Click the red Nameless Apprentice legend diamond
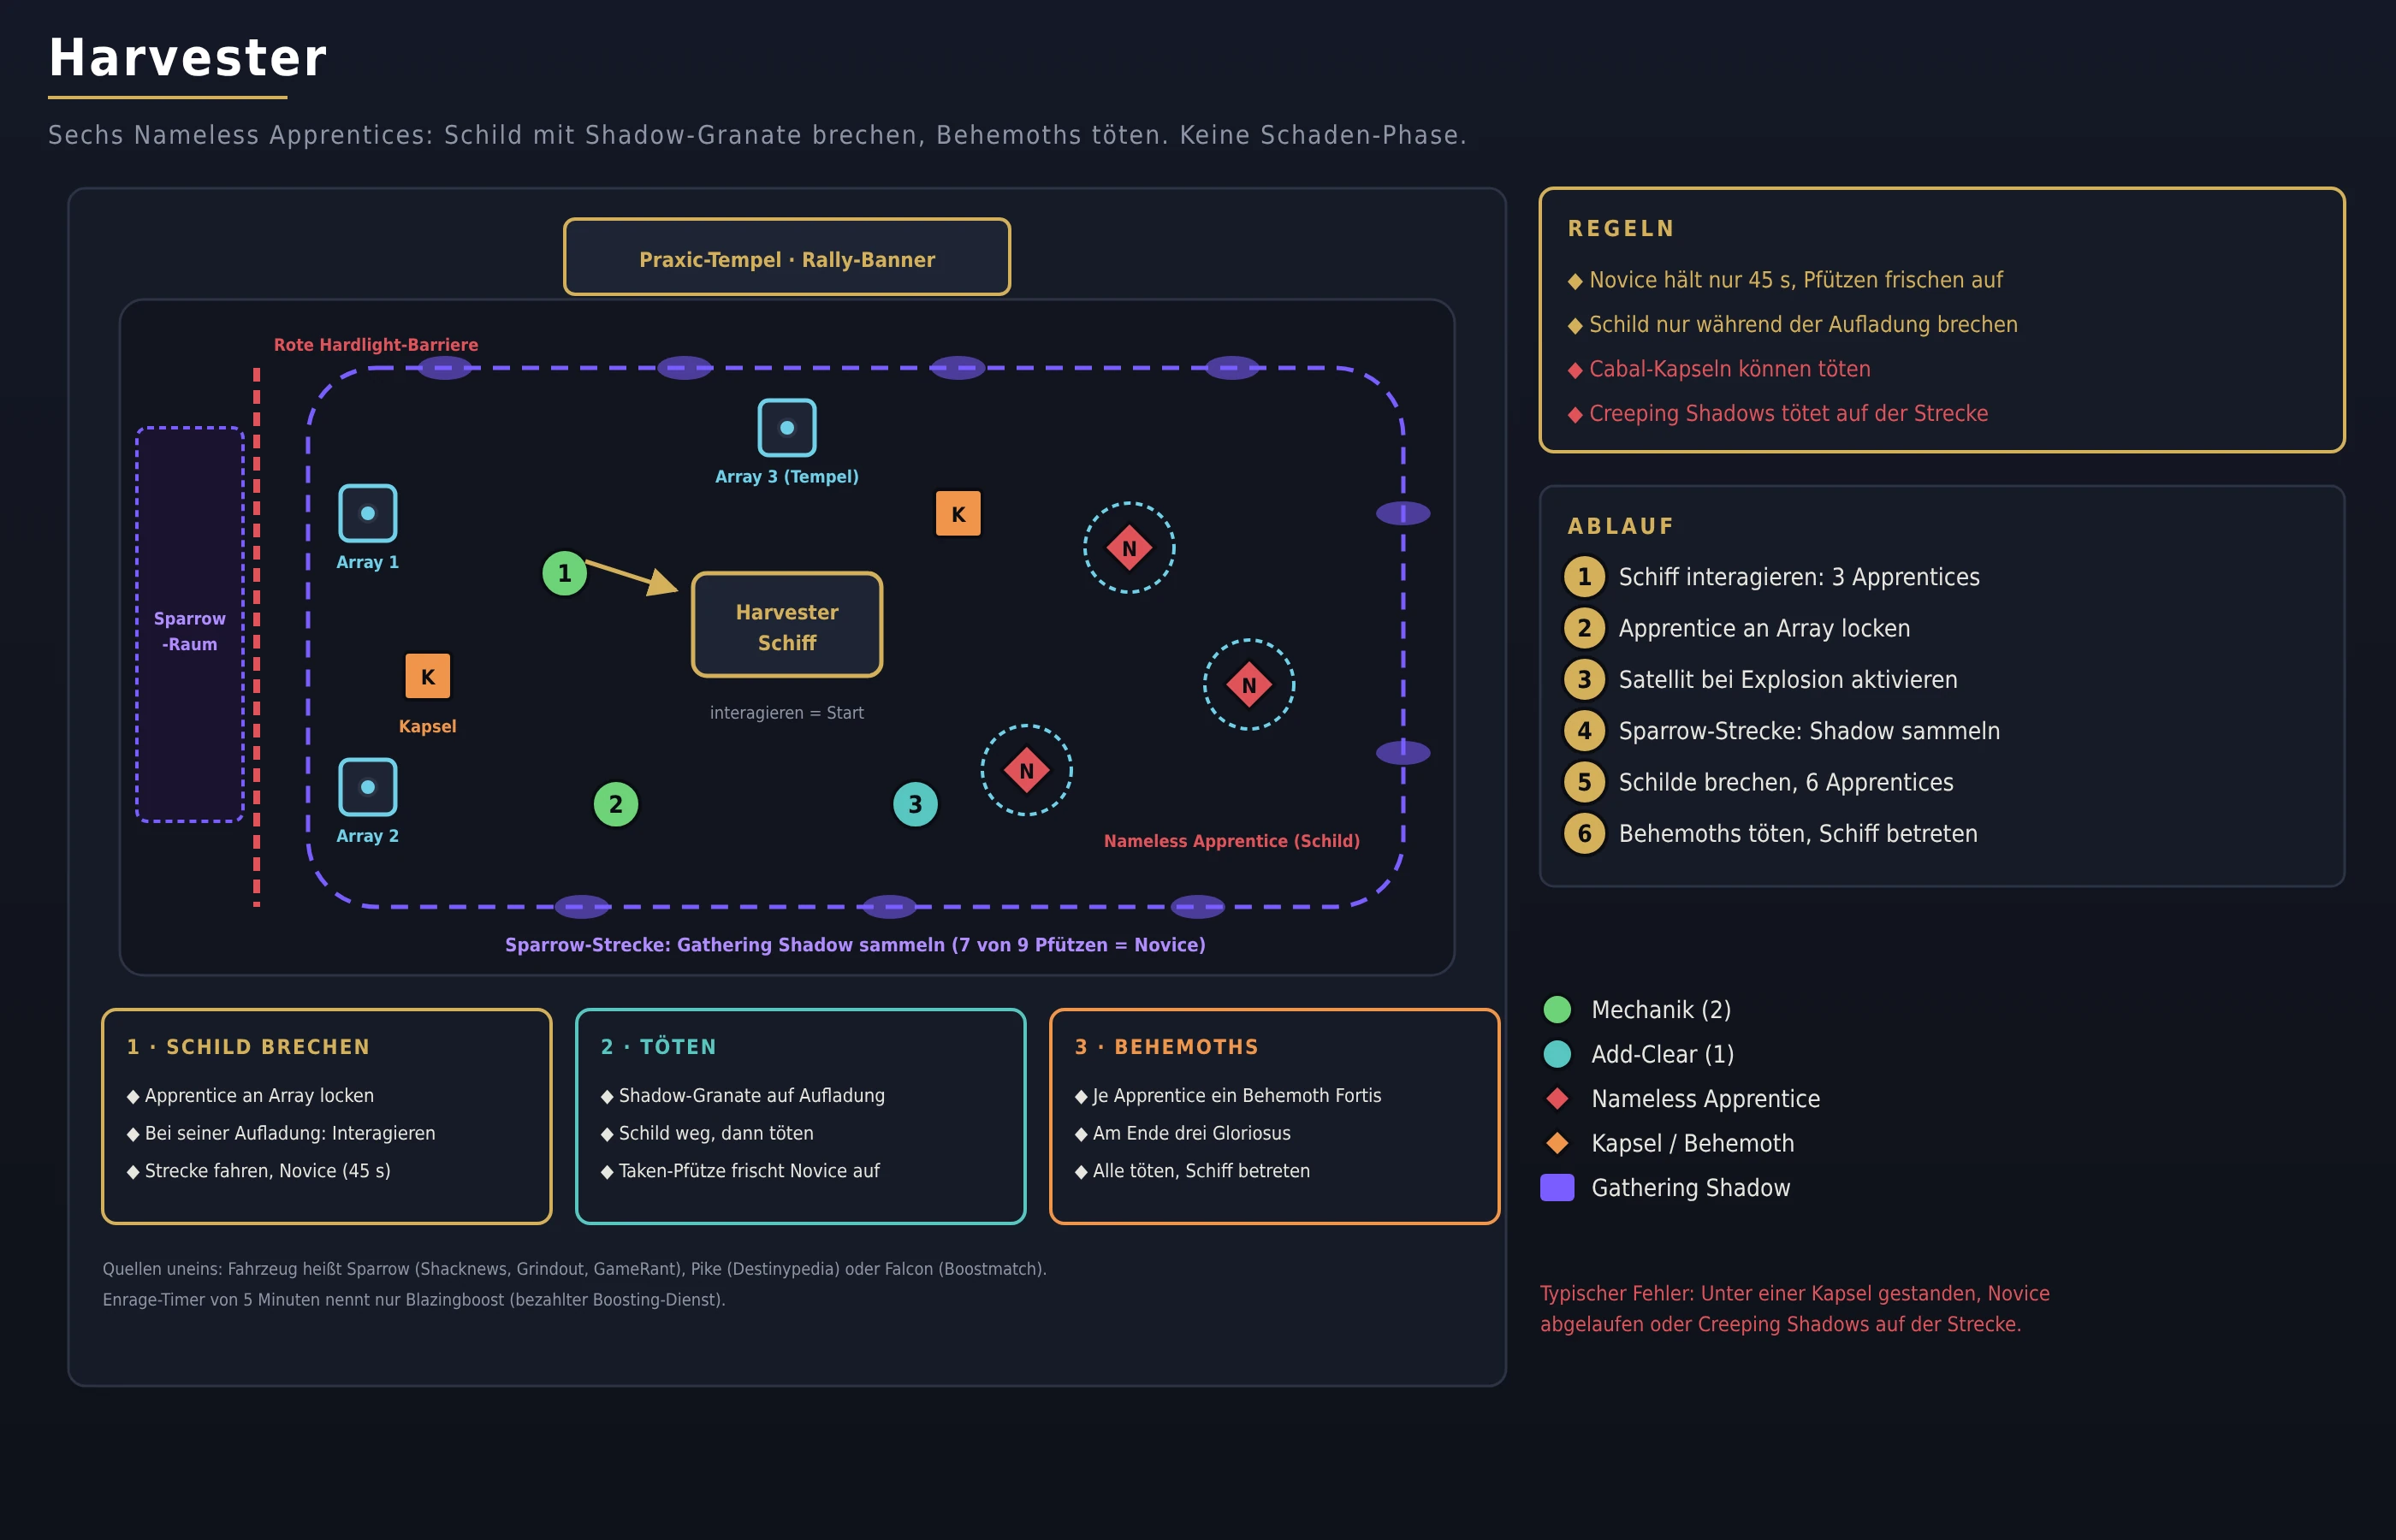Viewport: 2396px width, 1540px height. tap(1557, 1098)
